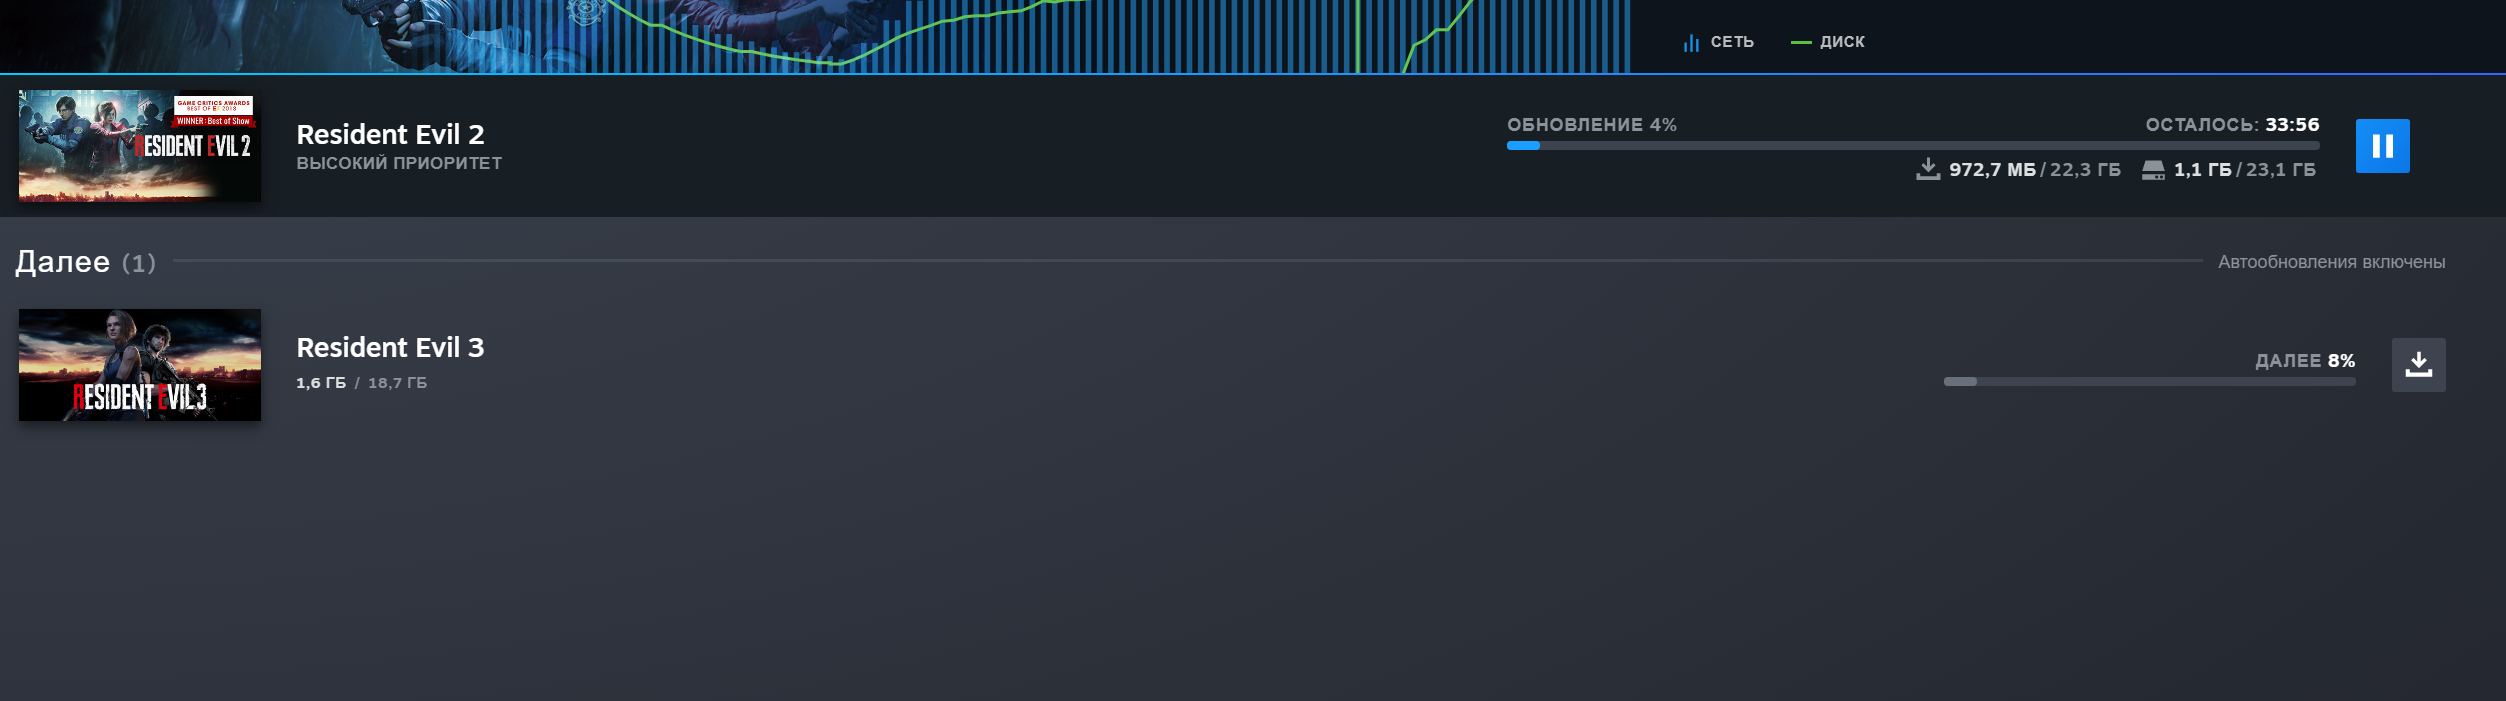Click the ДИСК legend label
Image resolution: width=2506 pixels, height=701 pixels.
1841,42
